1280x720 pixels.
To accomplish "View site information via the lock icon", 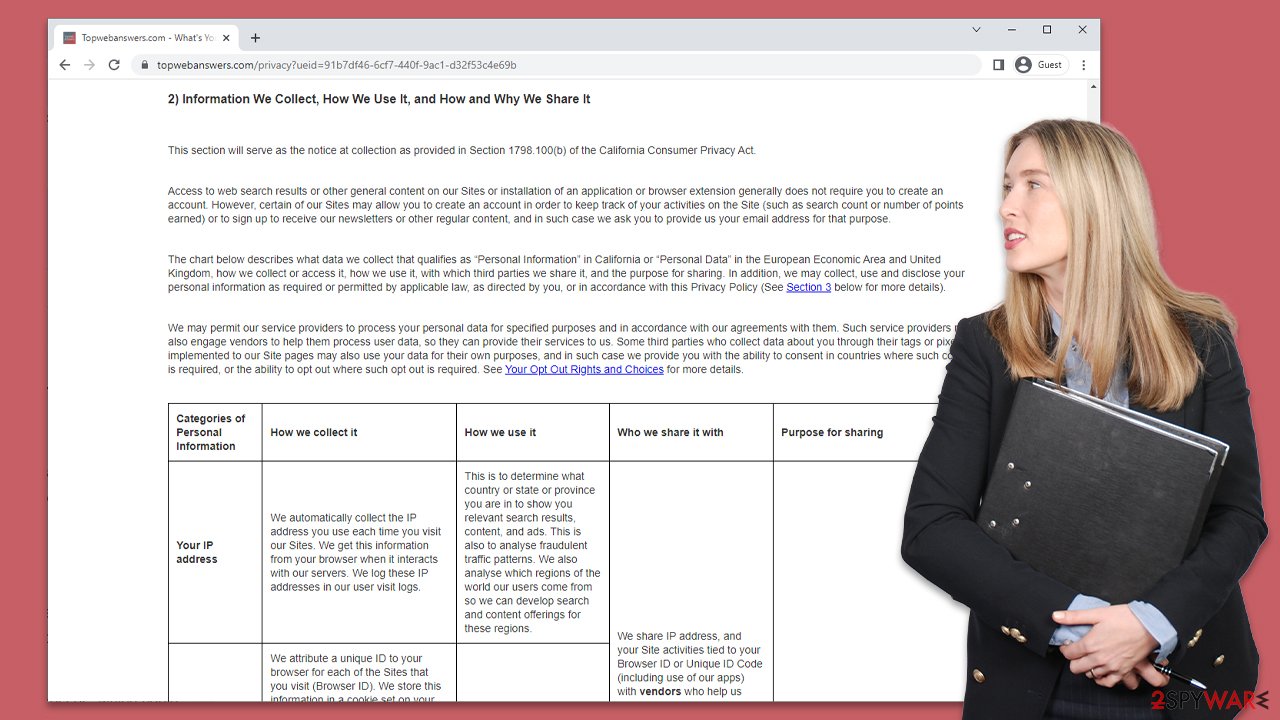I will (x=145, y=65).
